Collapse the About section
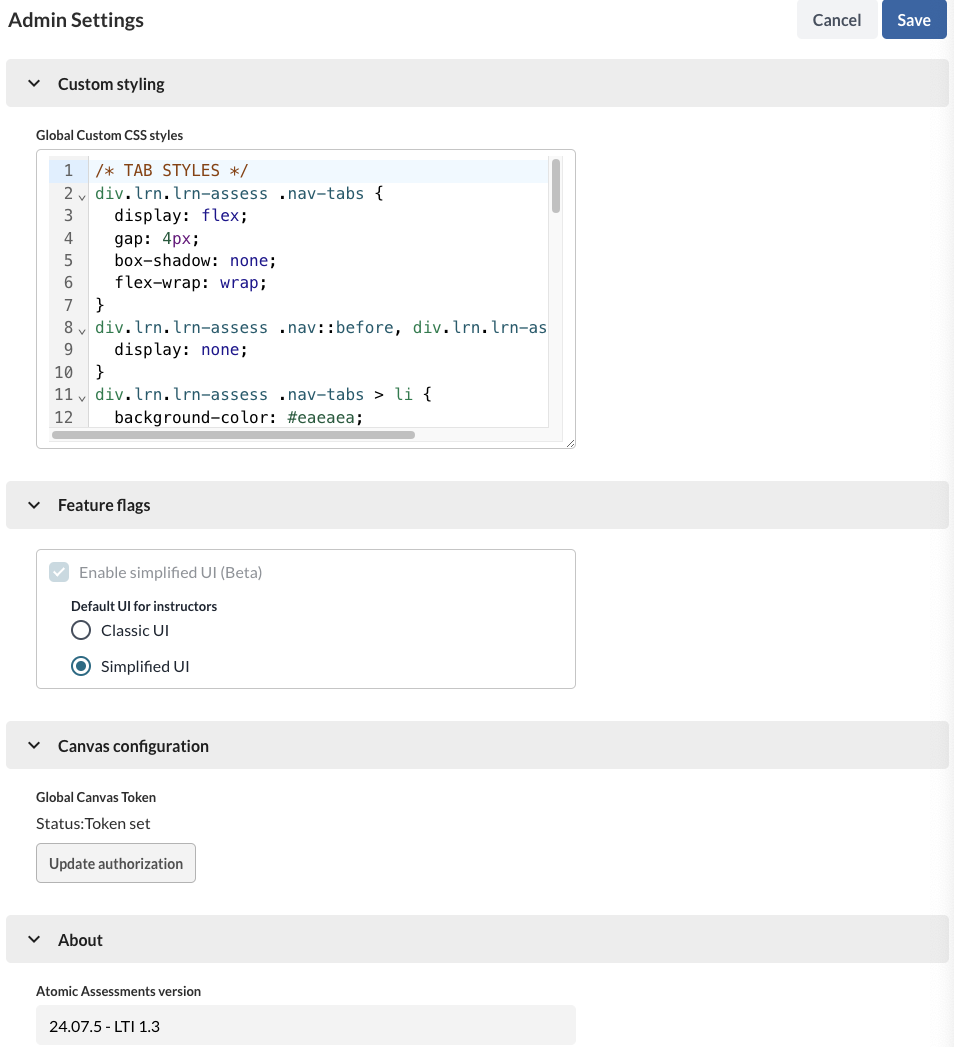Image resolution: width=954 pixels, height=1047 pixels. [x=35, y=939]
